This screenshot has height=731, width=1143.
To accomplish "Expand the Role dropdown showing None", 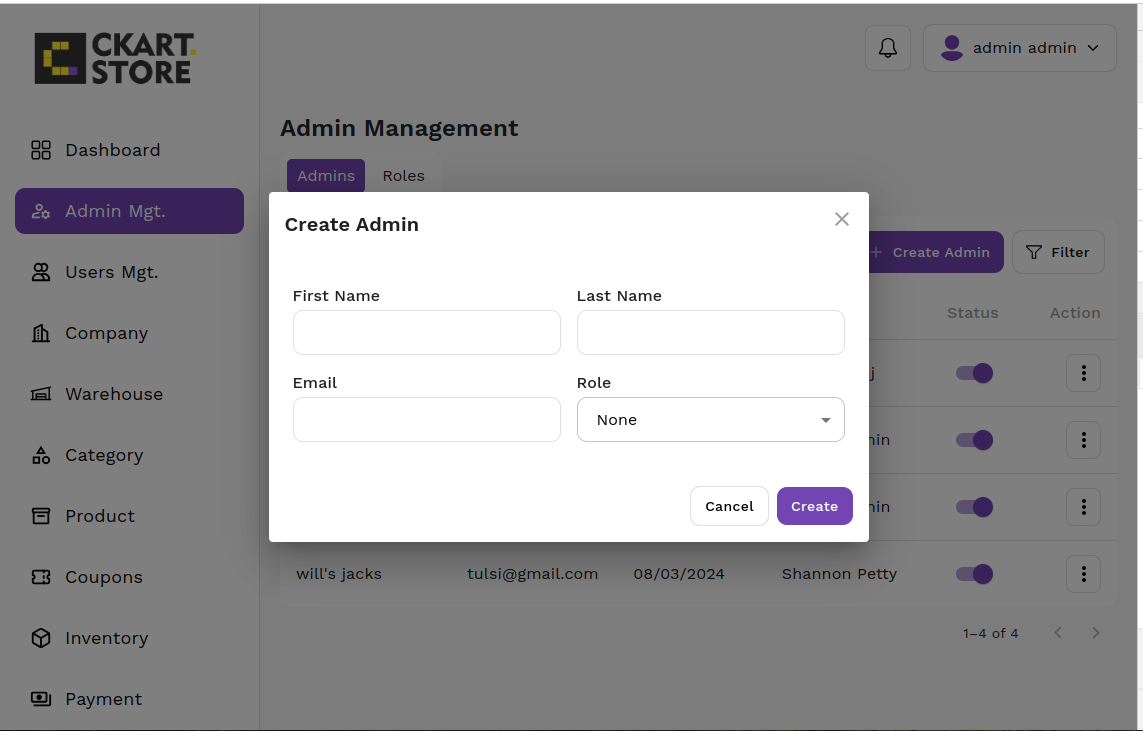I will [x=710, y=420].
